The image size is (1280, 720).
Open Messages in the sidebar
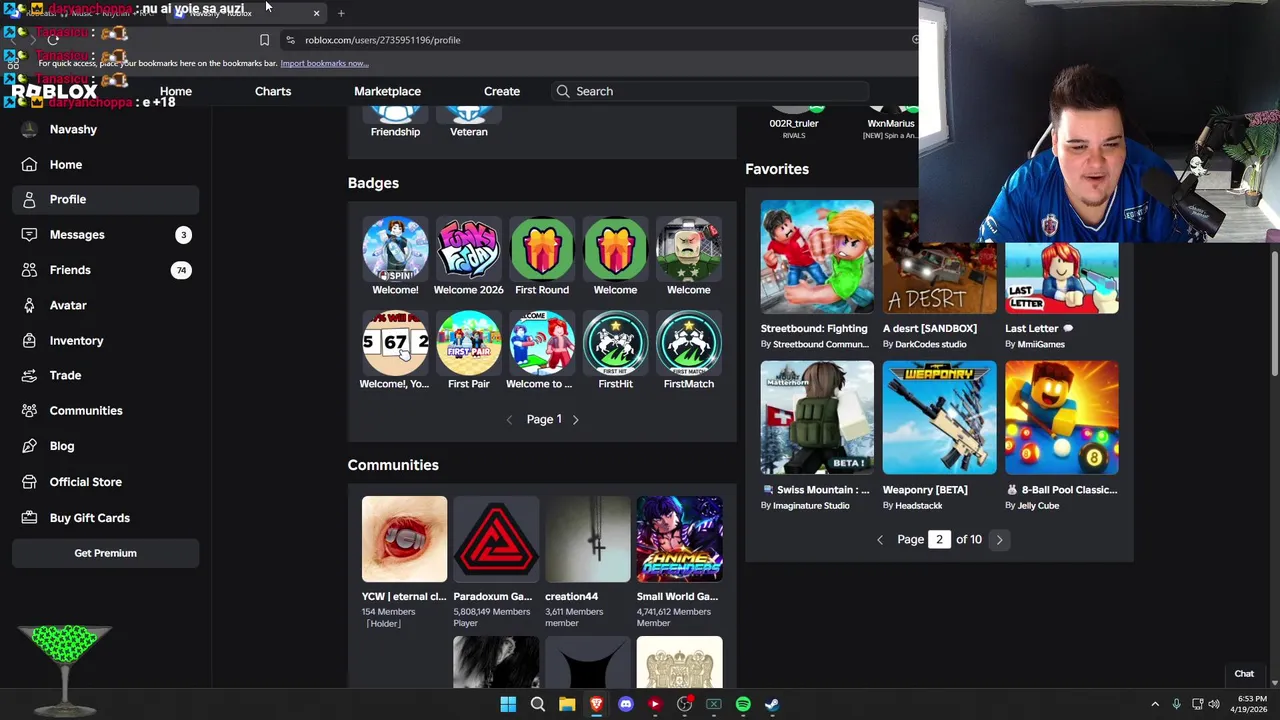[106, 234]
